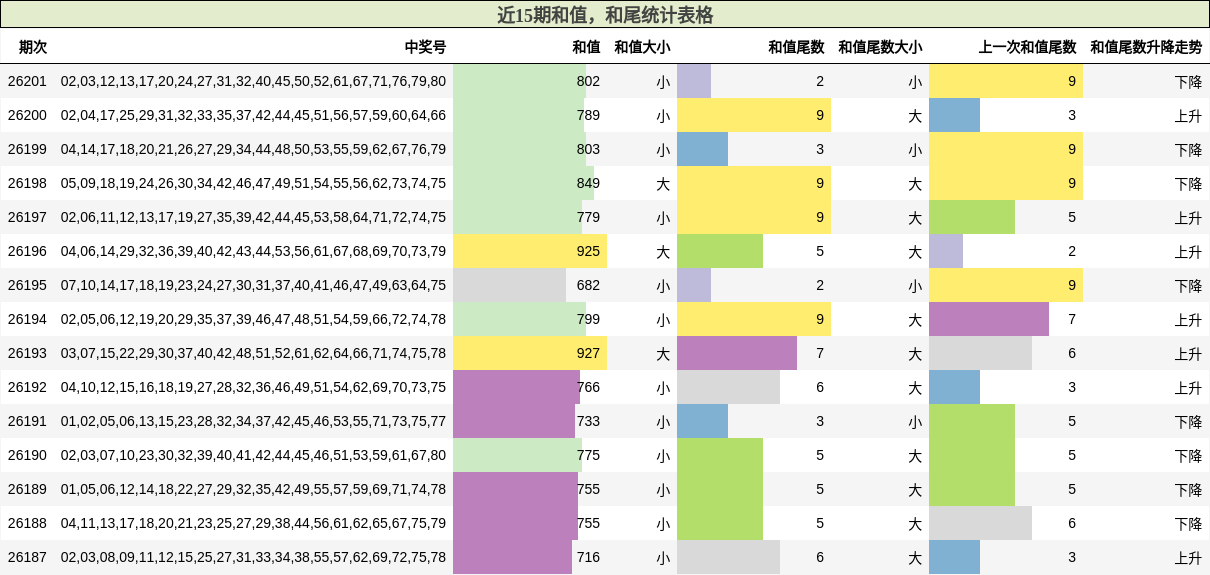
Task: Click period number 26198
Action: (x=27, y=183)
